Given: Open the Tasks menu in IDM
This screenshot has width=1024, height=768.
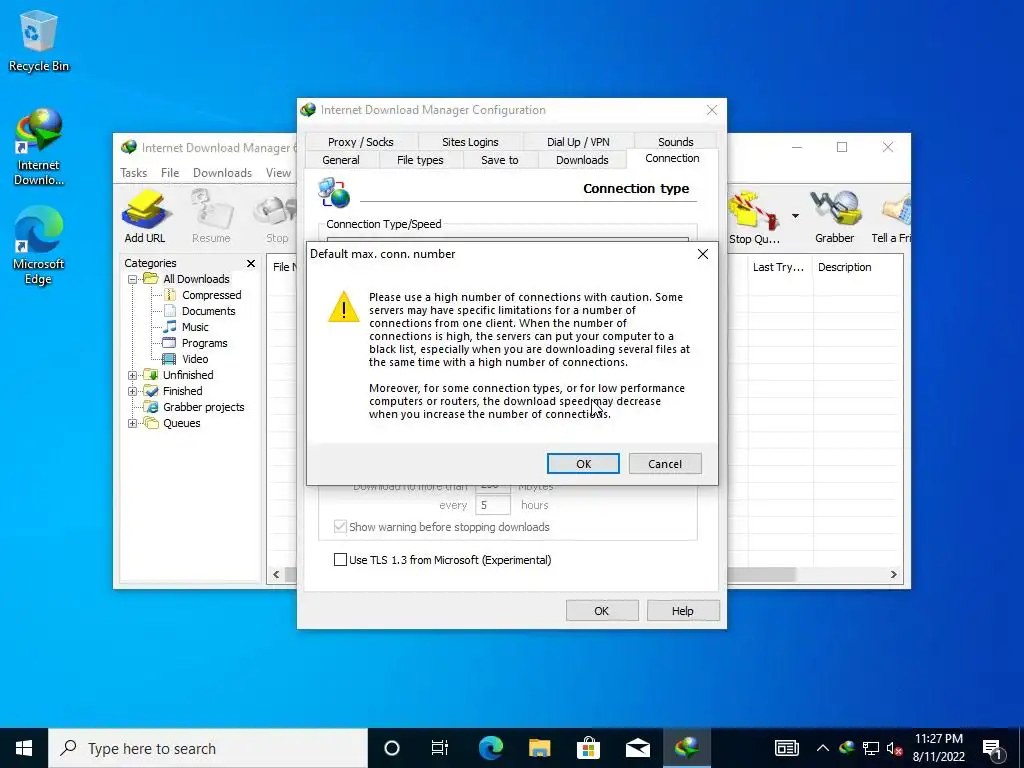Looking at the screenshot, I should click(133, 172).
